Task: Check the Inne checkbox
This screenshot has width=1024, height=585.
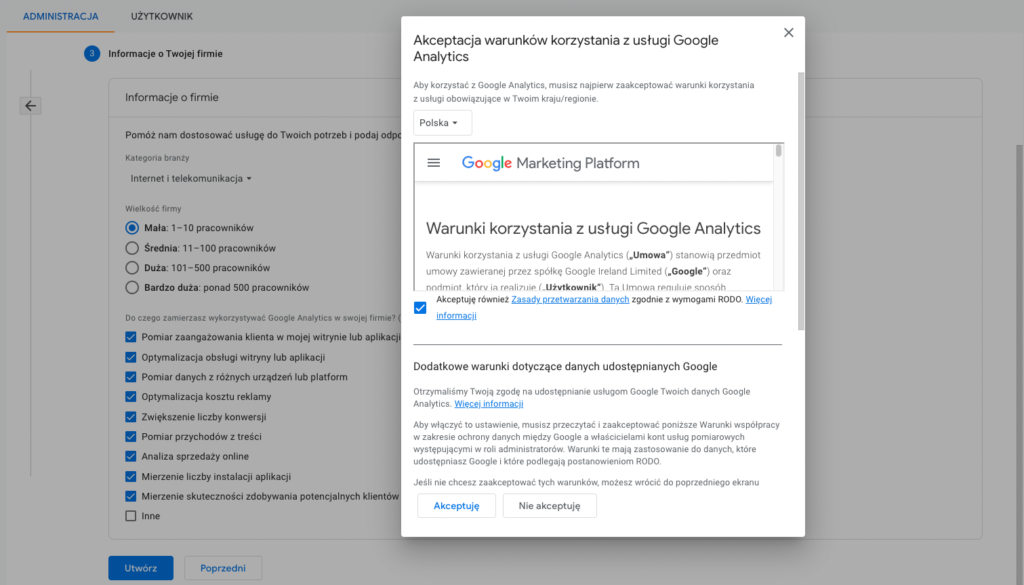Action: pos(131,516)
